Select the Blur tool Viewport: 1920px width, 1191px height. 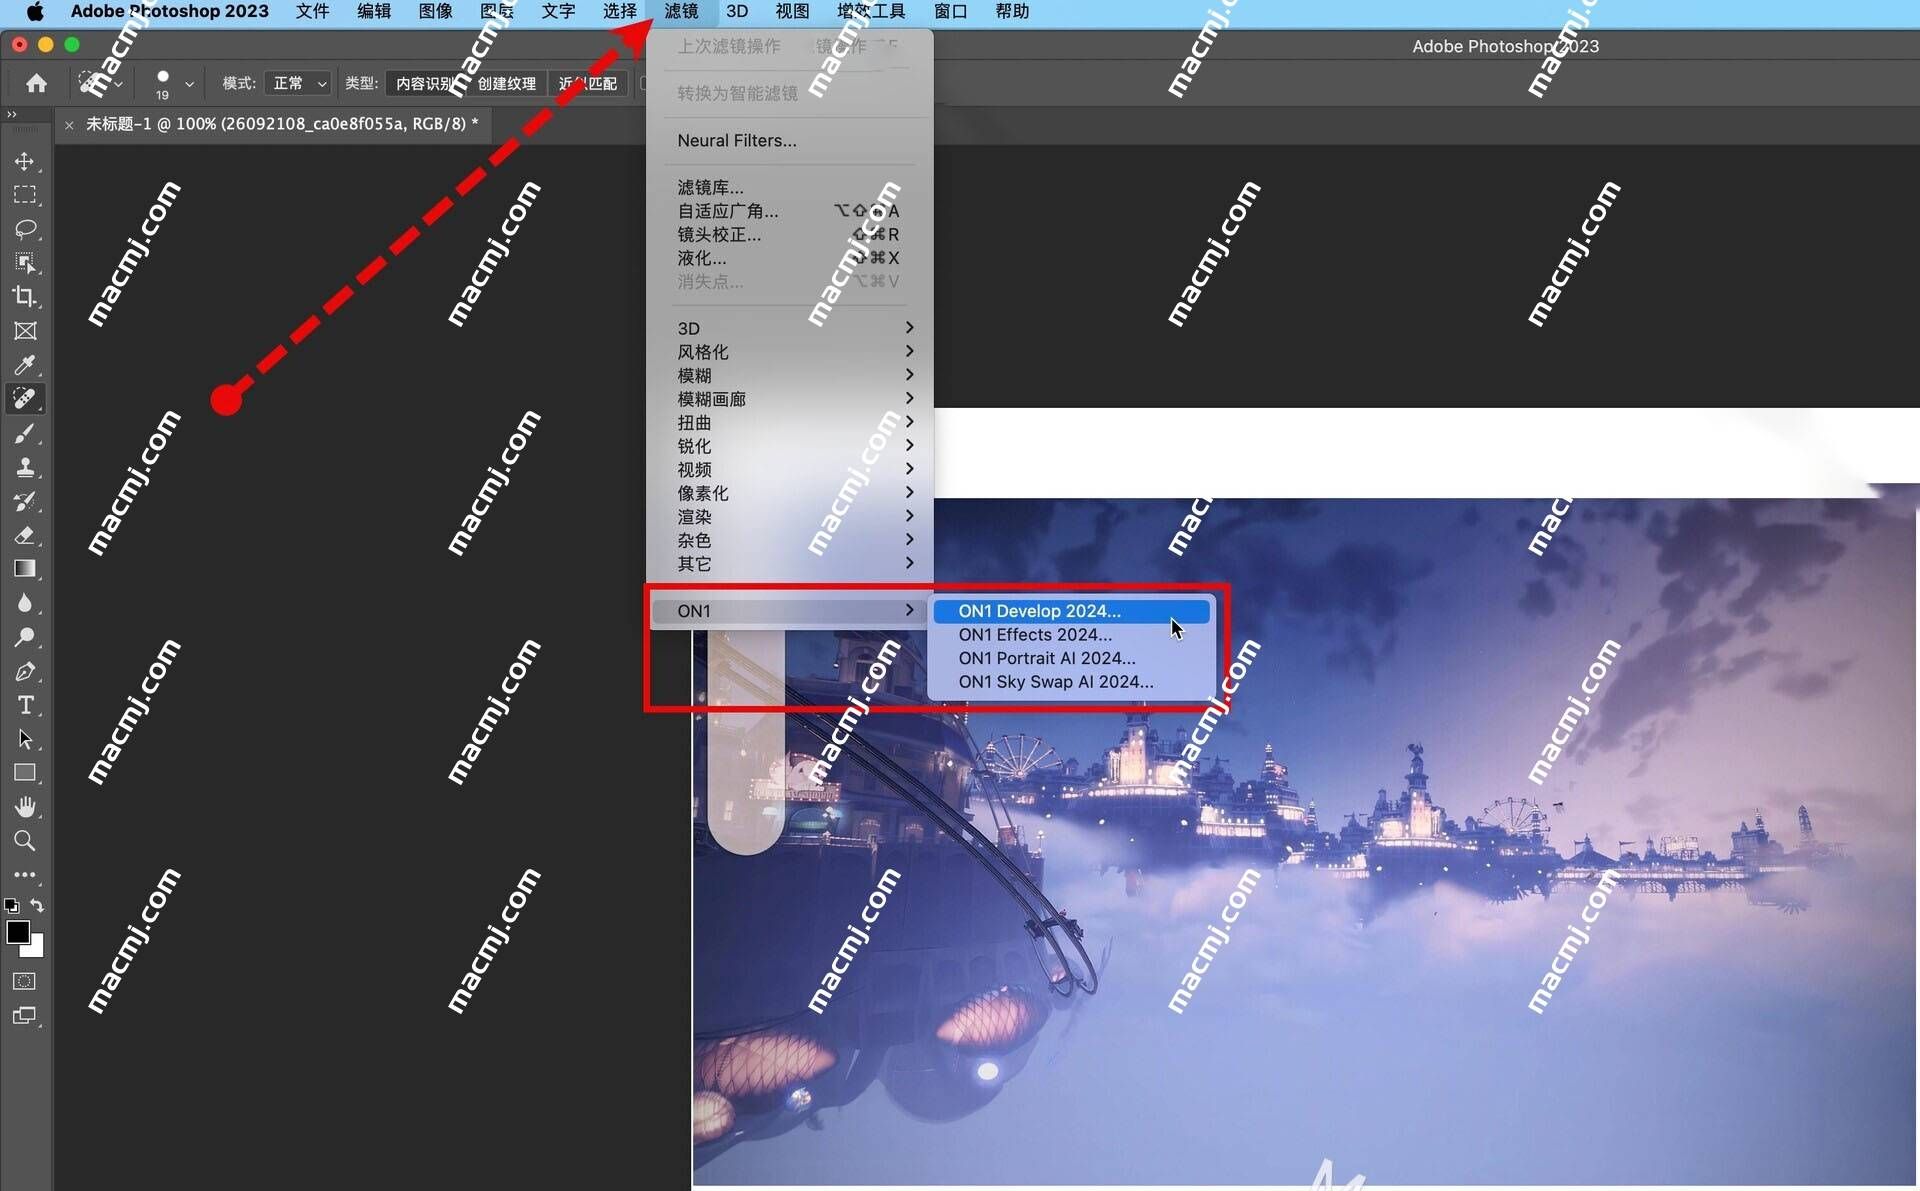25,603
